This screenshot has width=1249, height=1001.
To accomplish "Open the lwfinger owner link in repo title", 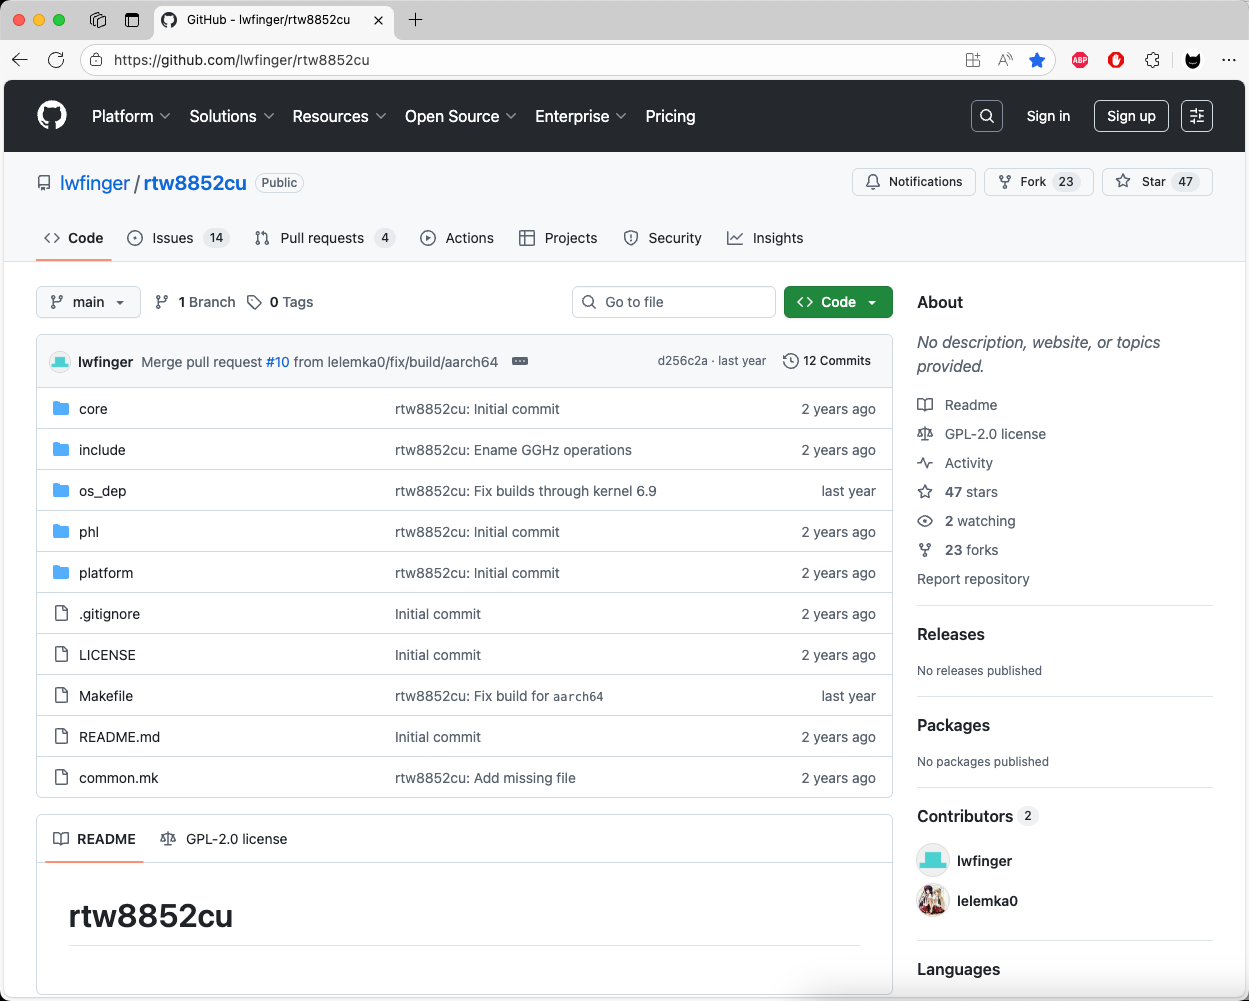I will coord(95,183).
